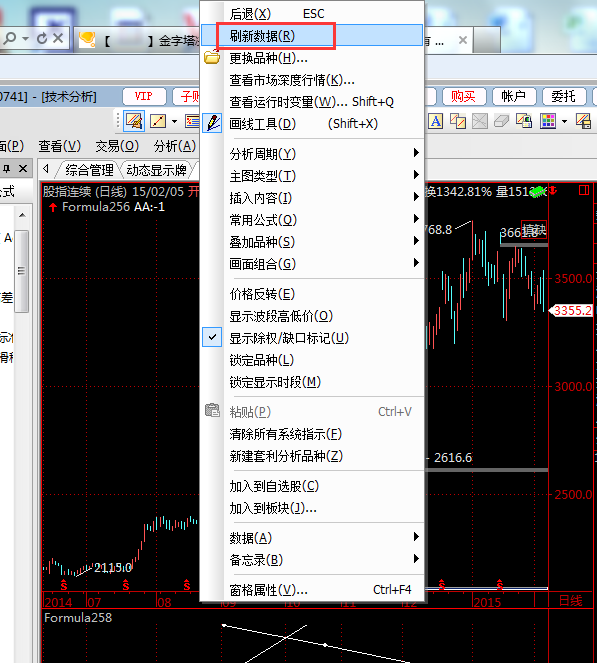The height and width of the screenshot is (663, 597).
Task: Open browser search dropdown arrow
Action: (25, 38)
